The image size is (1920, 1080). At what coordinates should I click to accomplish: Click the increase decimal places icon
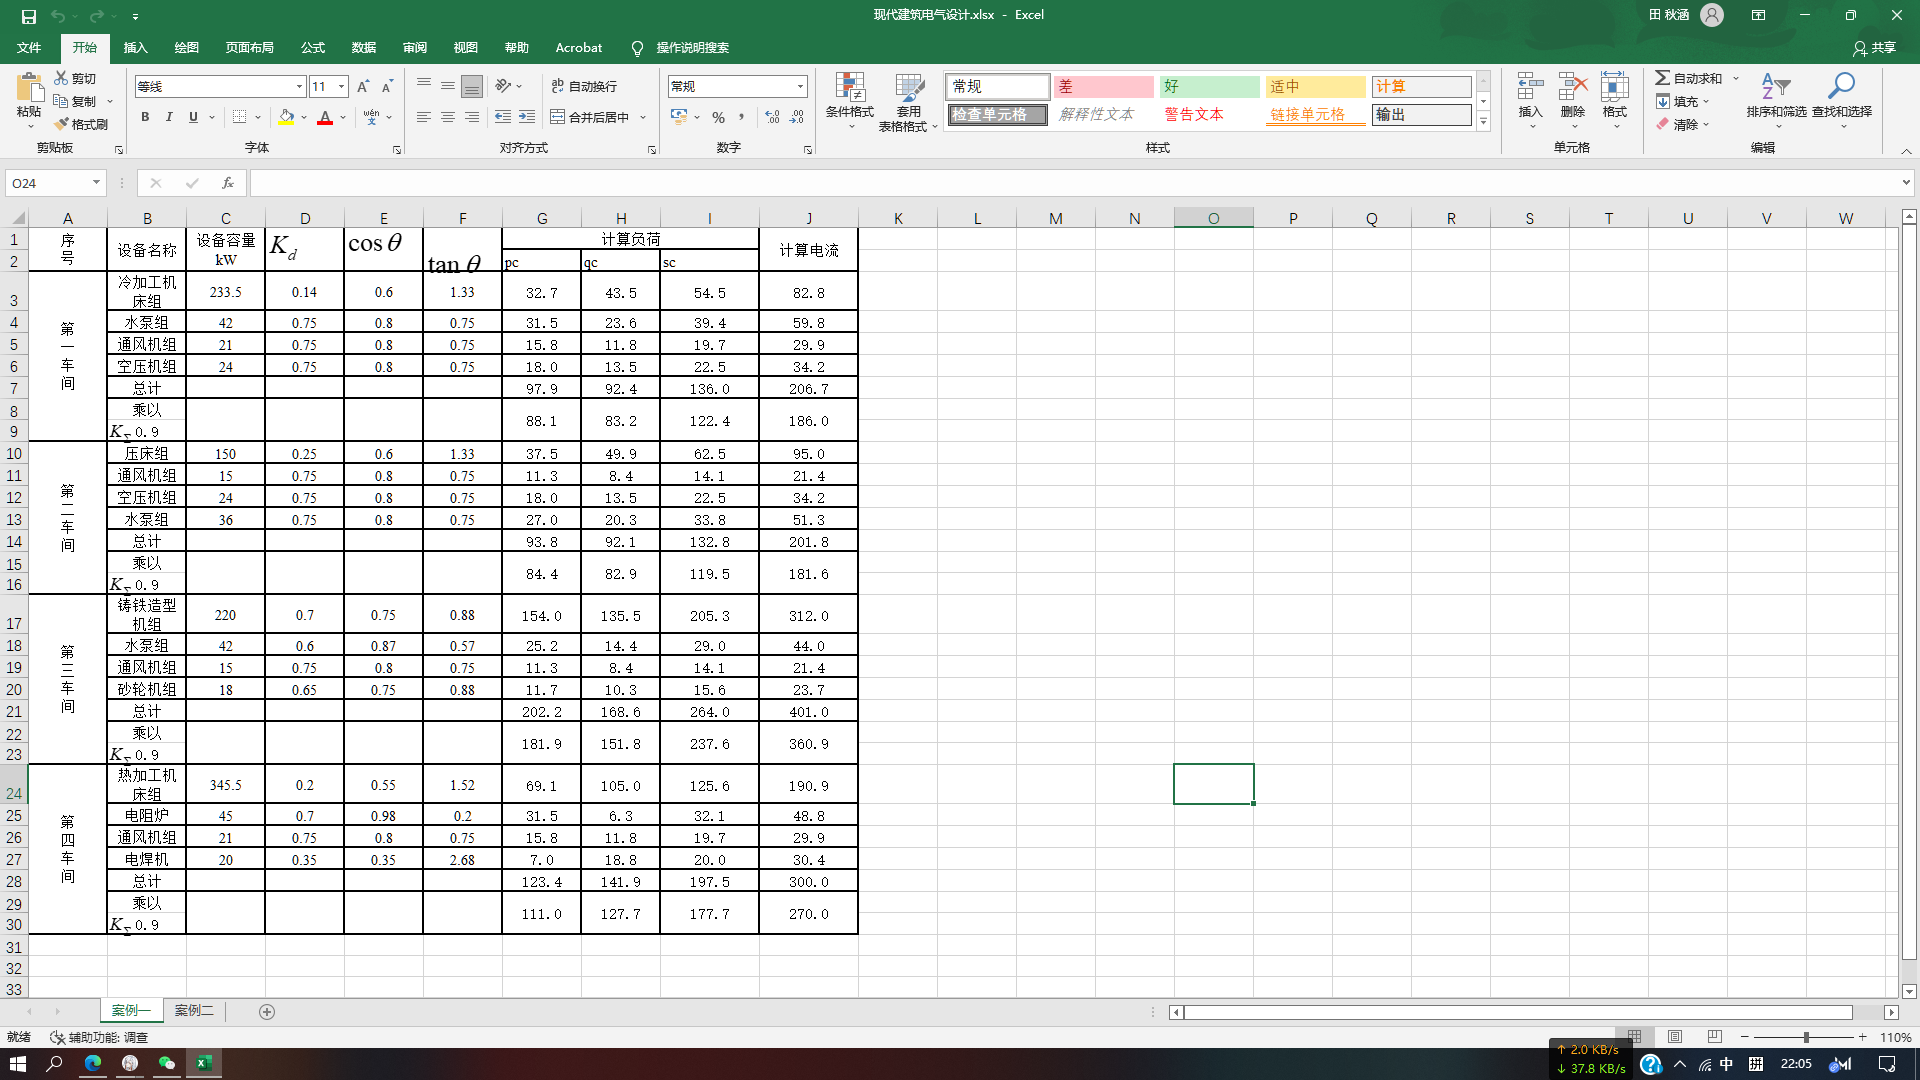(x=772, y=117)
